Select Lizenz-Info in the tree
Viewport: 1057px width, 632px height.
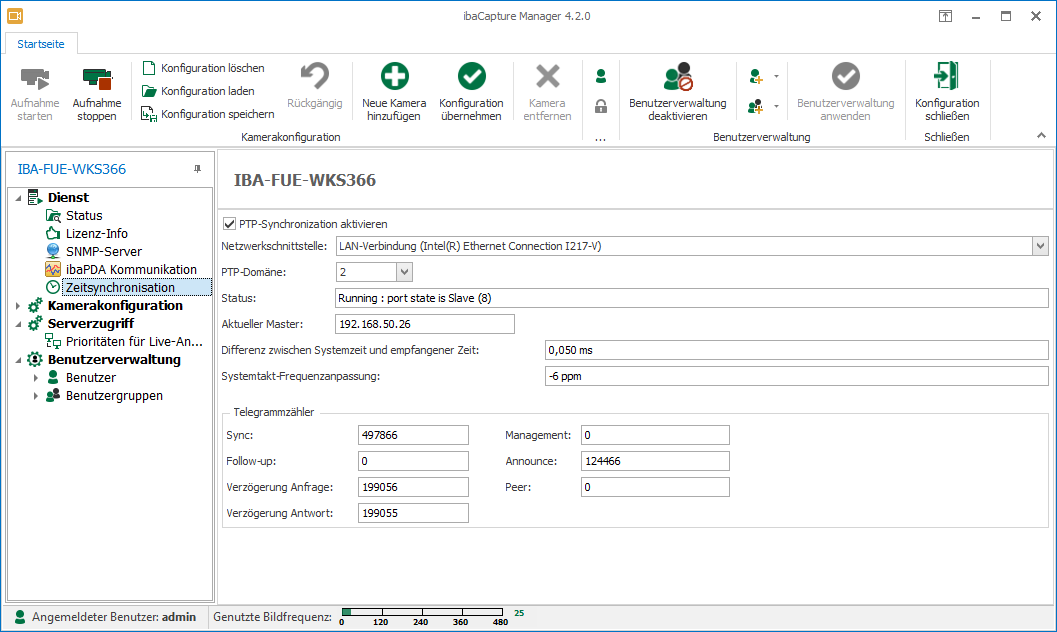tap(96, 234)
